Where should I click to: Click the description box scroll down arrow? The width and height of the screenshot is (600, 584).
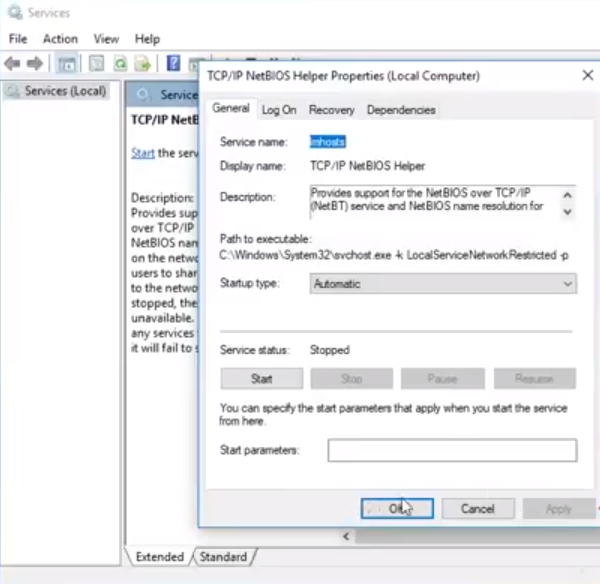point(567,212)
